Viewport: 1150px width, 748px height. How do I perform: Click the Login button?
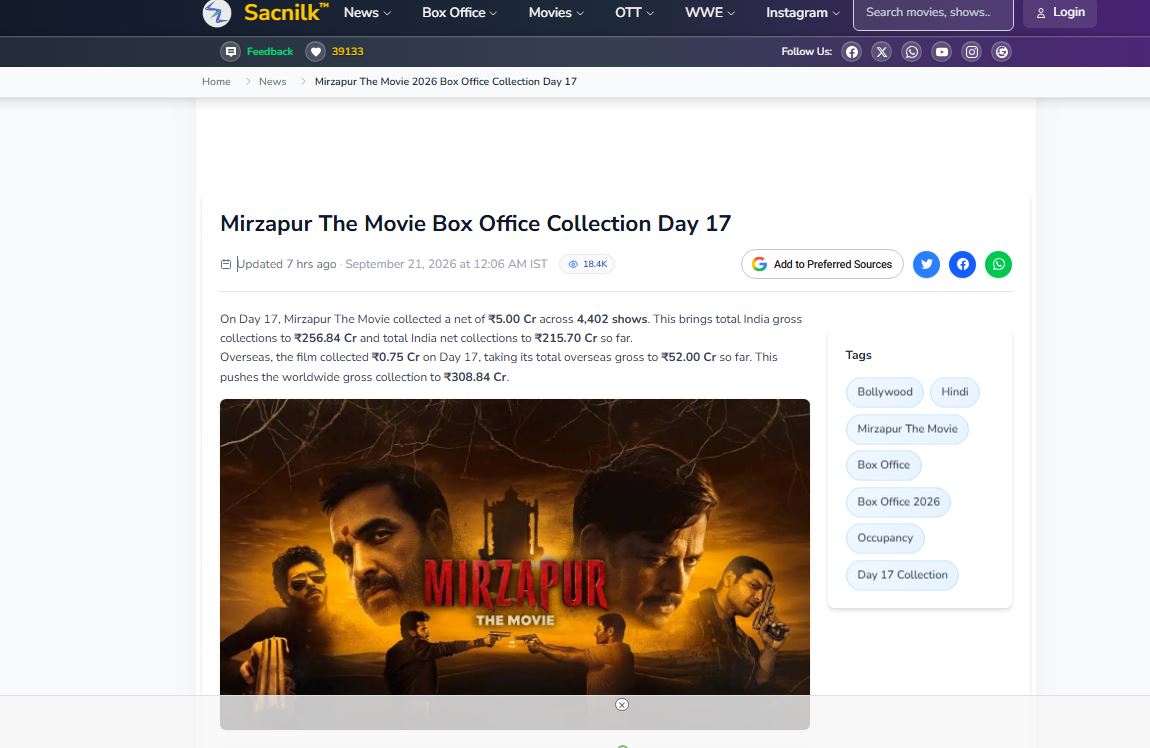click(x=1060, y=12)
